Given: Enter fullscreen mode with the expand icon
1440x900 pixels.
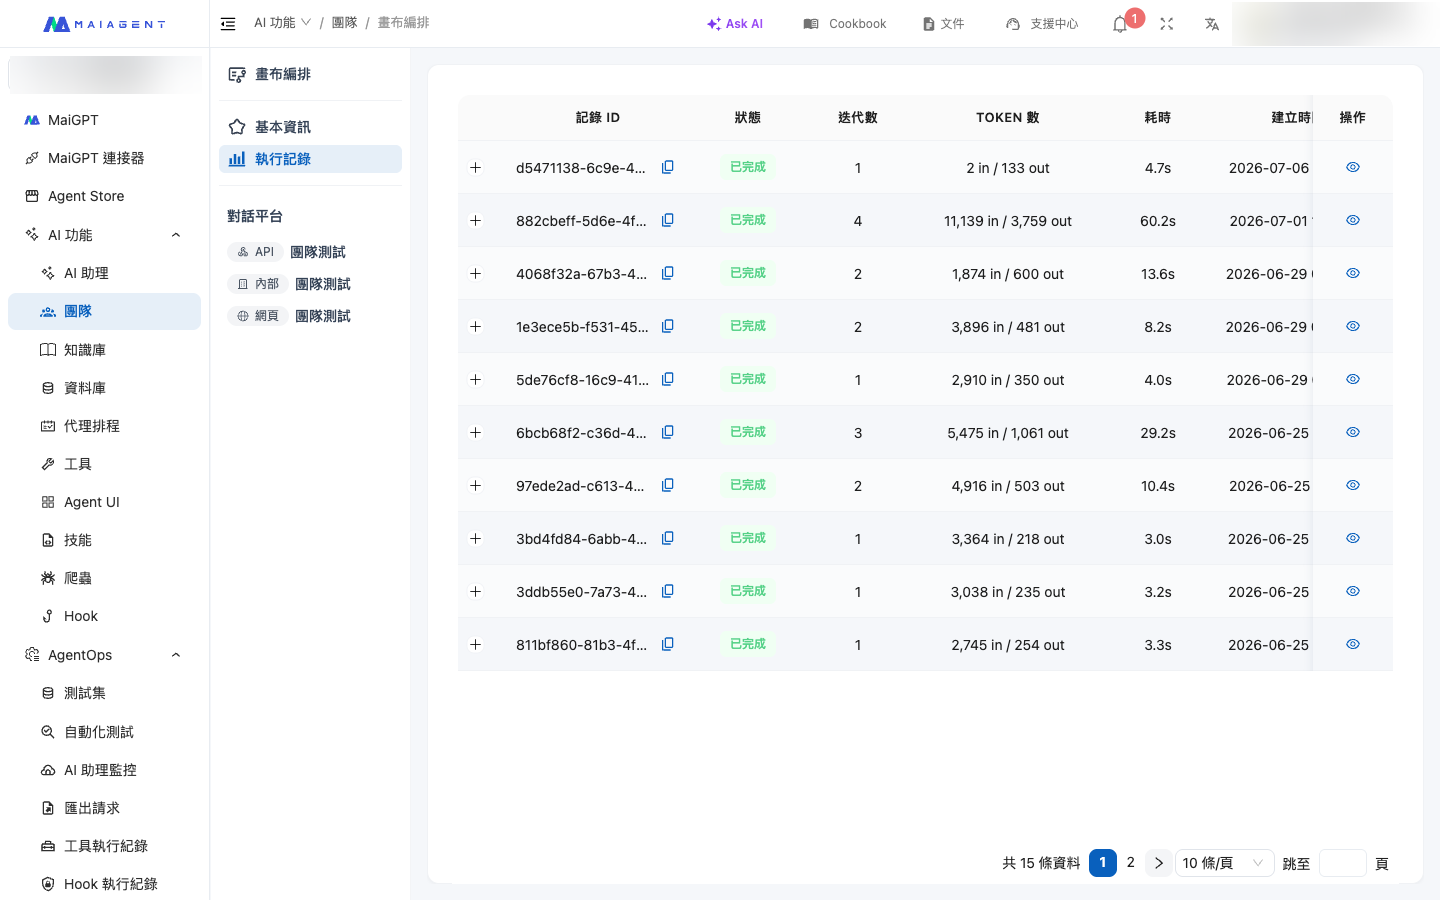Looking at the screenshot, I should [x=1166, y=24].
